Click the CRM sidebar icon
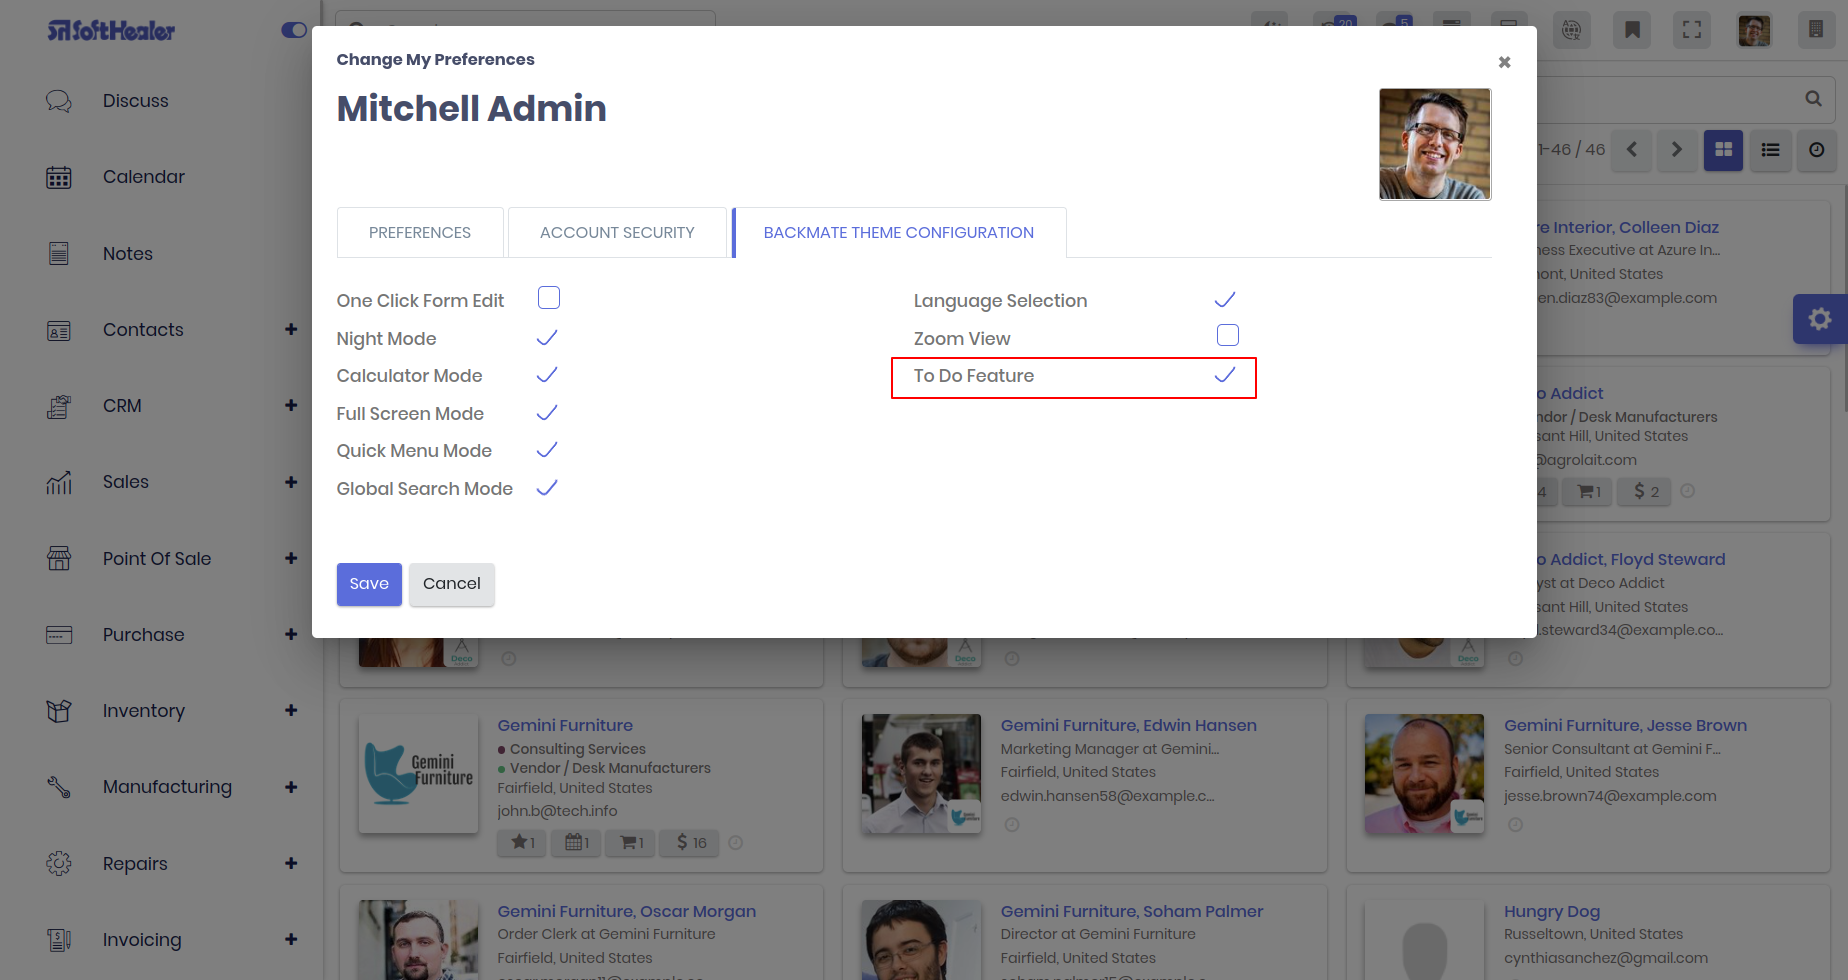Viewport: 1848px width, 980px height. click(x=59, y=406)
